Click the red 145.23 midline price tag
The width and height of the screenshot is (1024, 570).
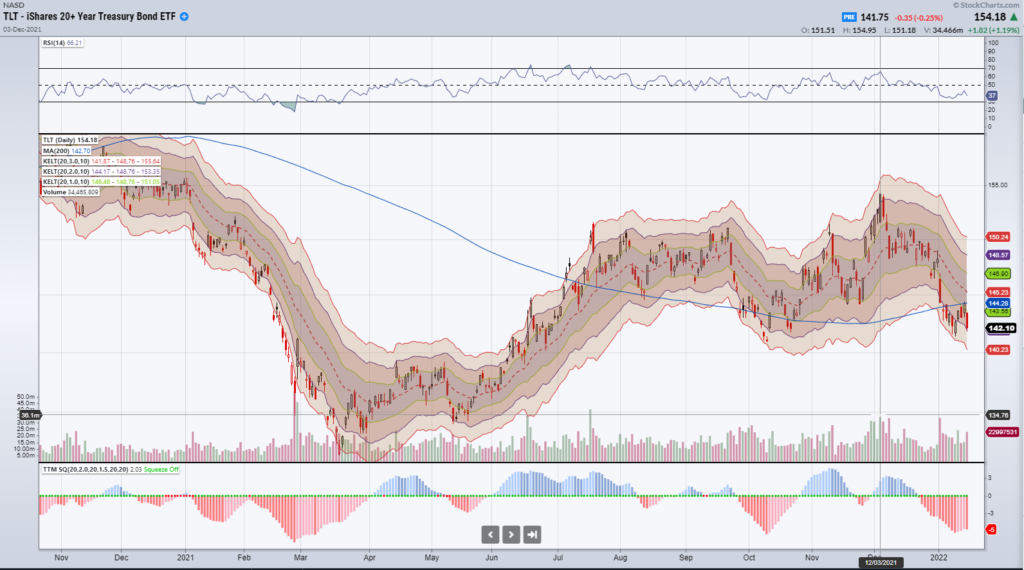coord(999,293)
